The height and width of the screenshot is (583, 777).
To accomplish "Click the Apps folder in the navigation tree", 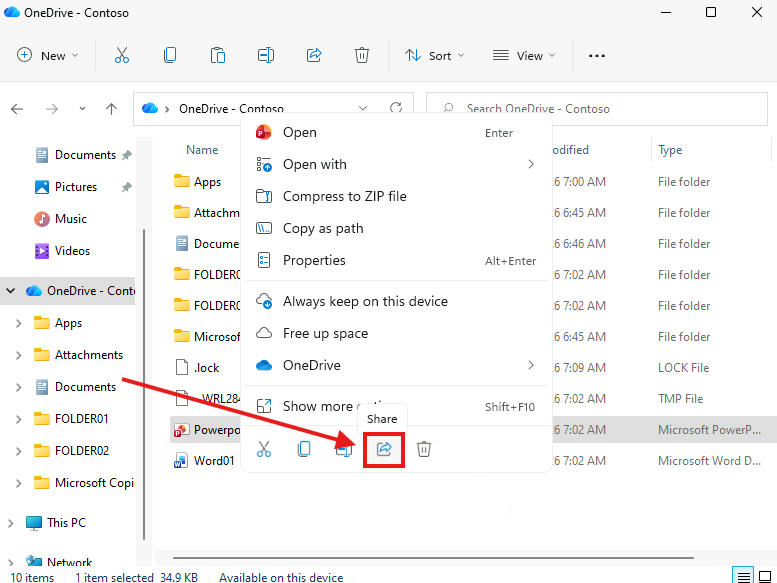I will (x=58, y=323).
